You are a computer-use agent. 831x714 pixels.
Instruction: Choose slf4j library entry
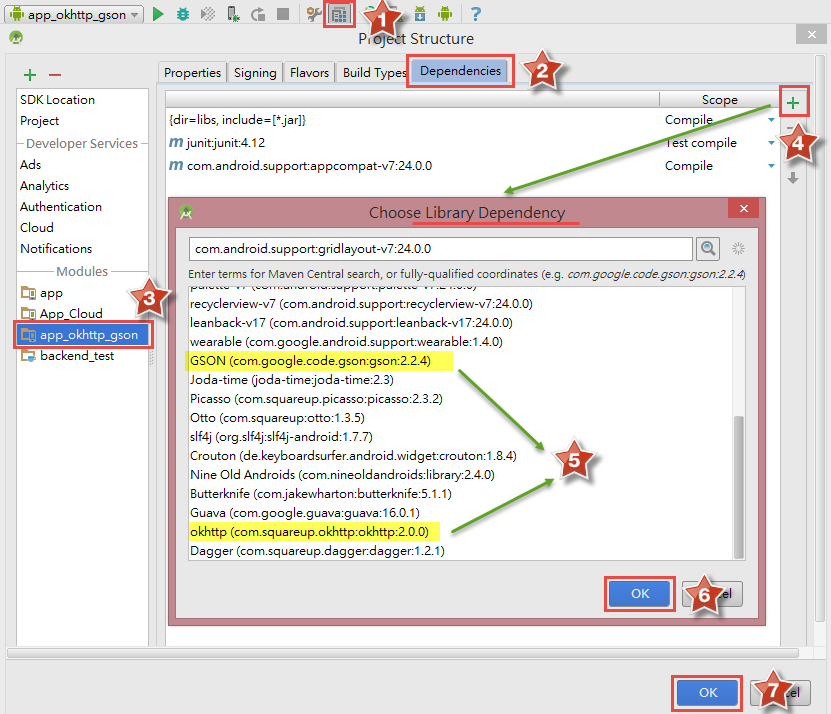(281, 437)
